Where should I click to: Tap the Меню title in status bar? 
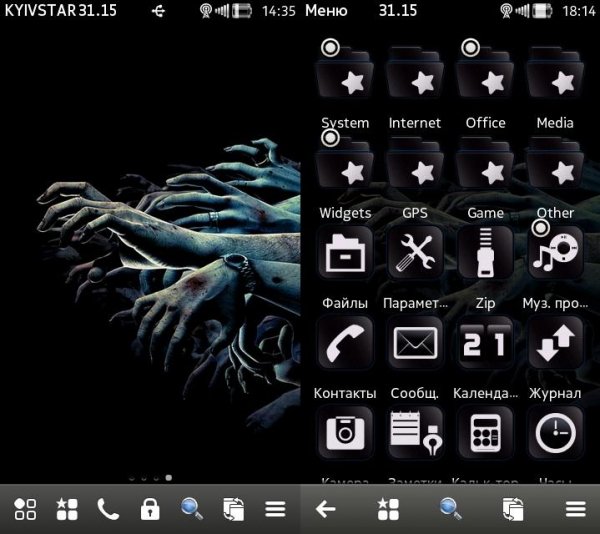coord(326,10)
